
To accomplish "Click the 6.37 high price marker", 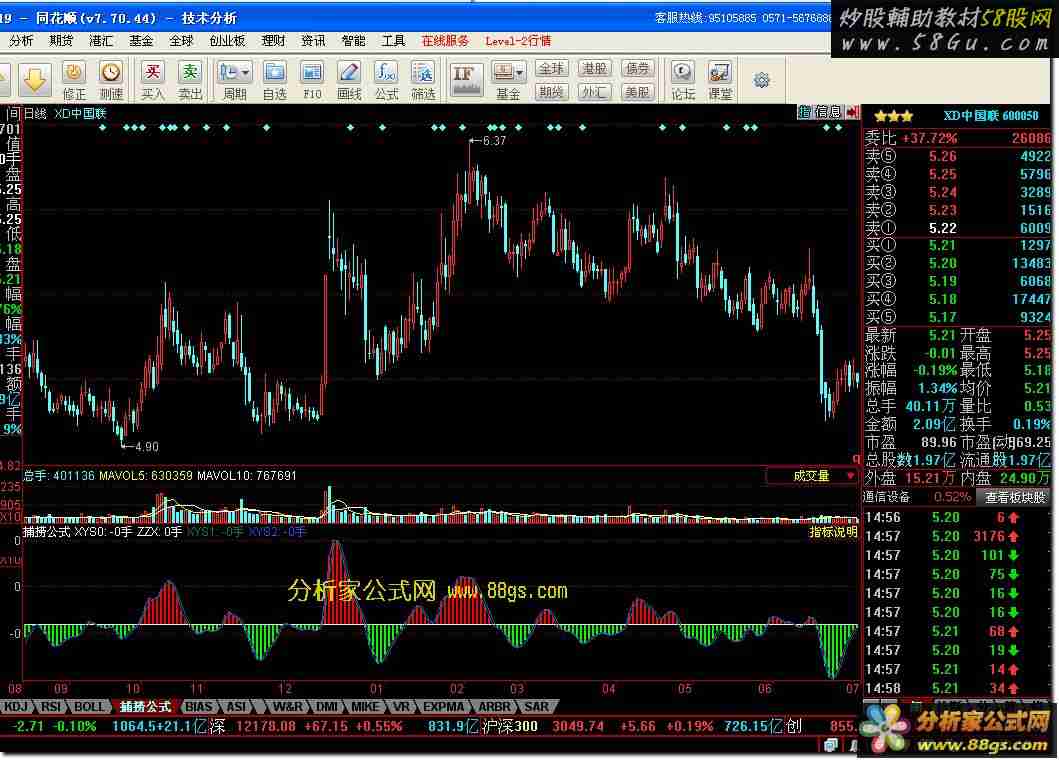I will [x=488, y=141].
